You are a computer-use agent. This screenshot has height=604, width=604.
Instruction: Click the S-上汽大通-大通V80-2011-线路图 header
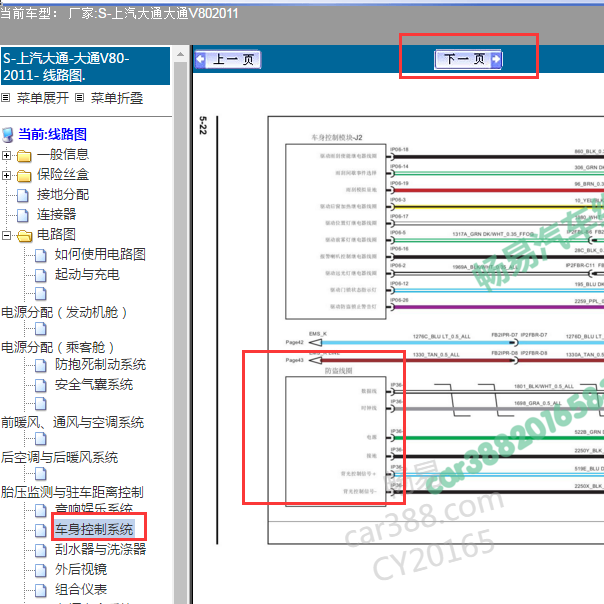(85, 66)
